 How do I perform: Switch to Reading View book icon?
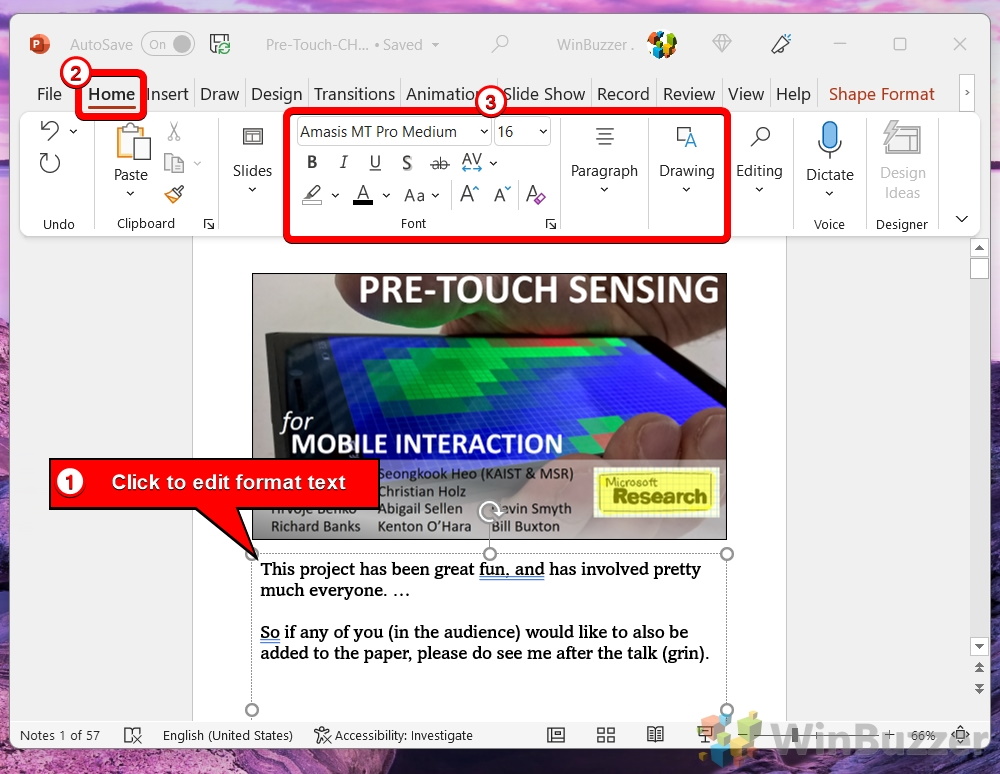point(655,734)
